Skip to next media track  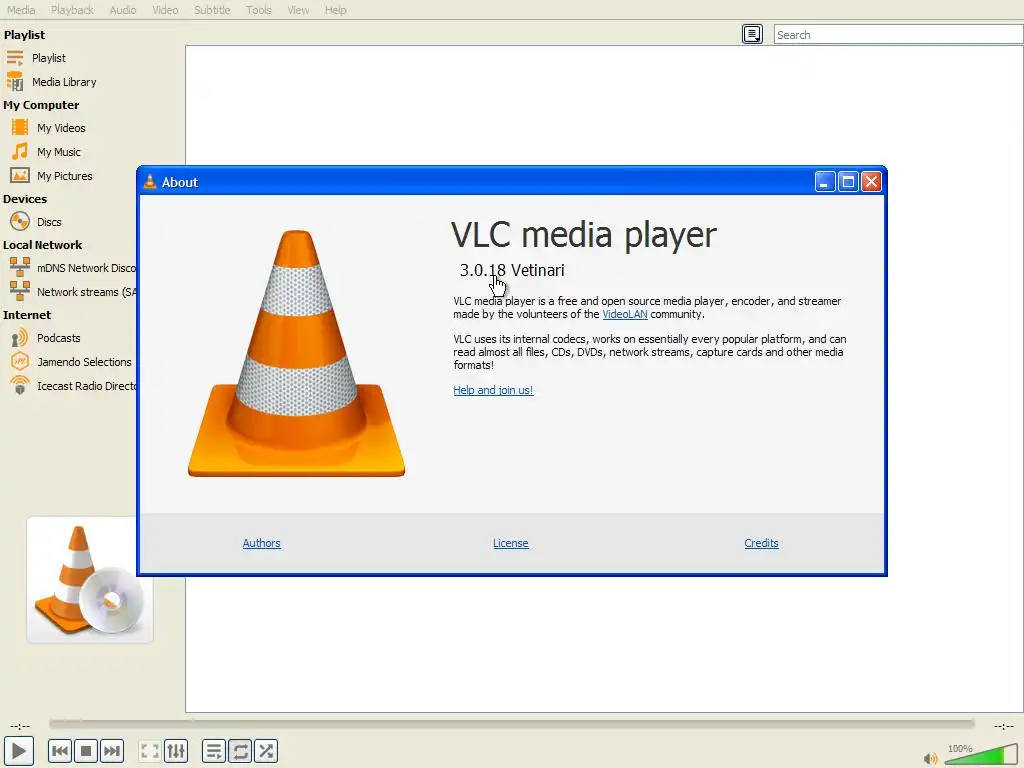(112, 751)
